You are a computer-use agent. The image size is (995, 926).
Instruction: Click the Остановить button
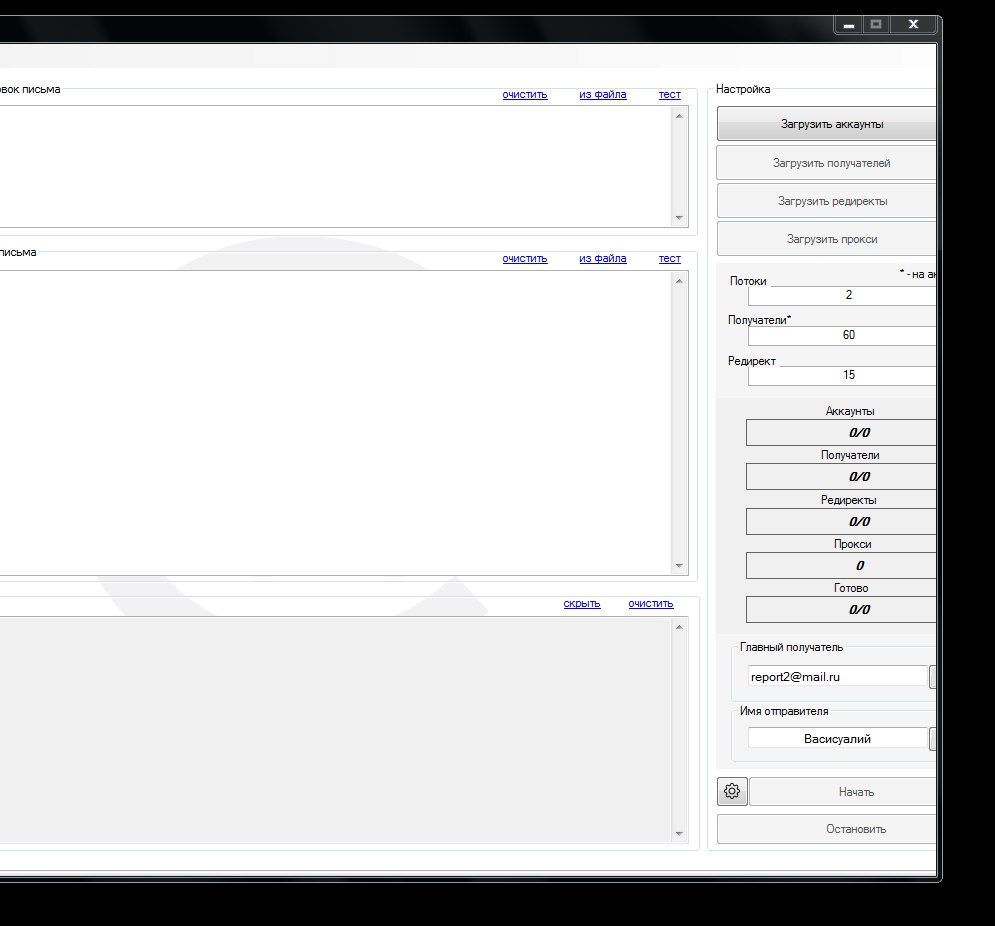(827, 829)
